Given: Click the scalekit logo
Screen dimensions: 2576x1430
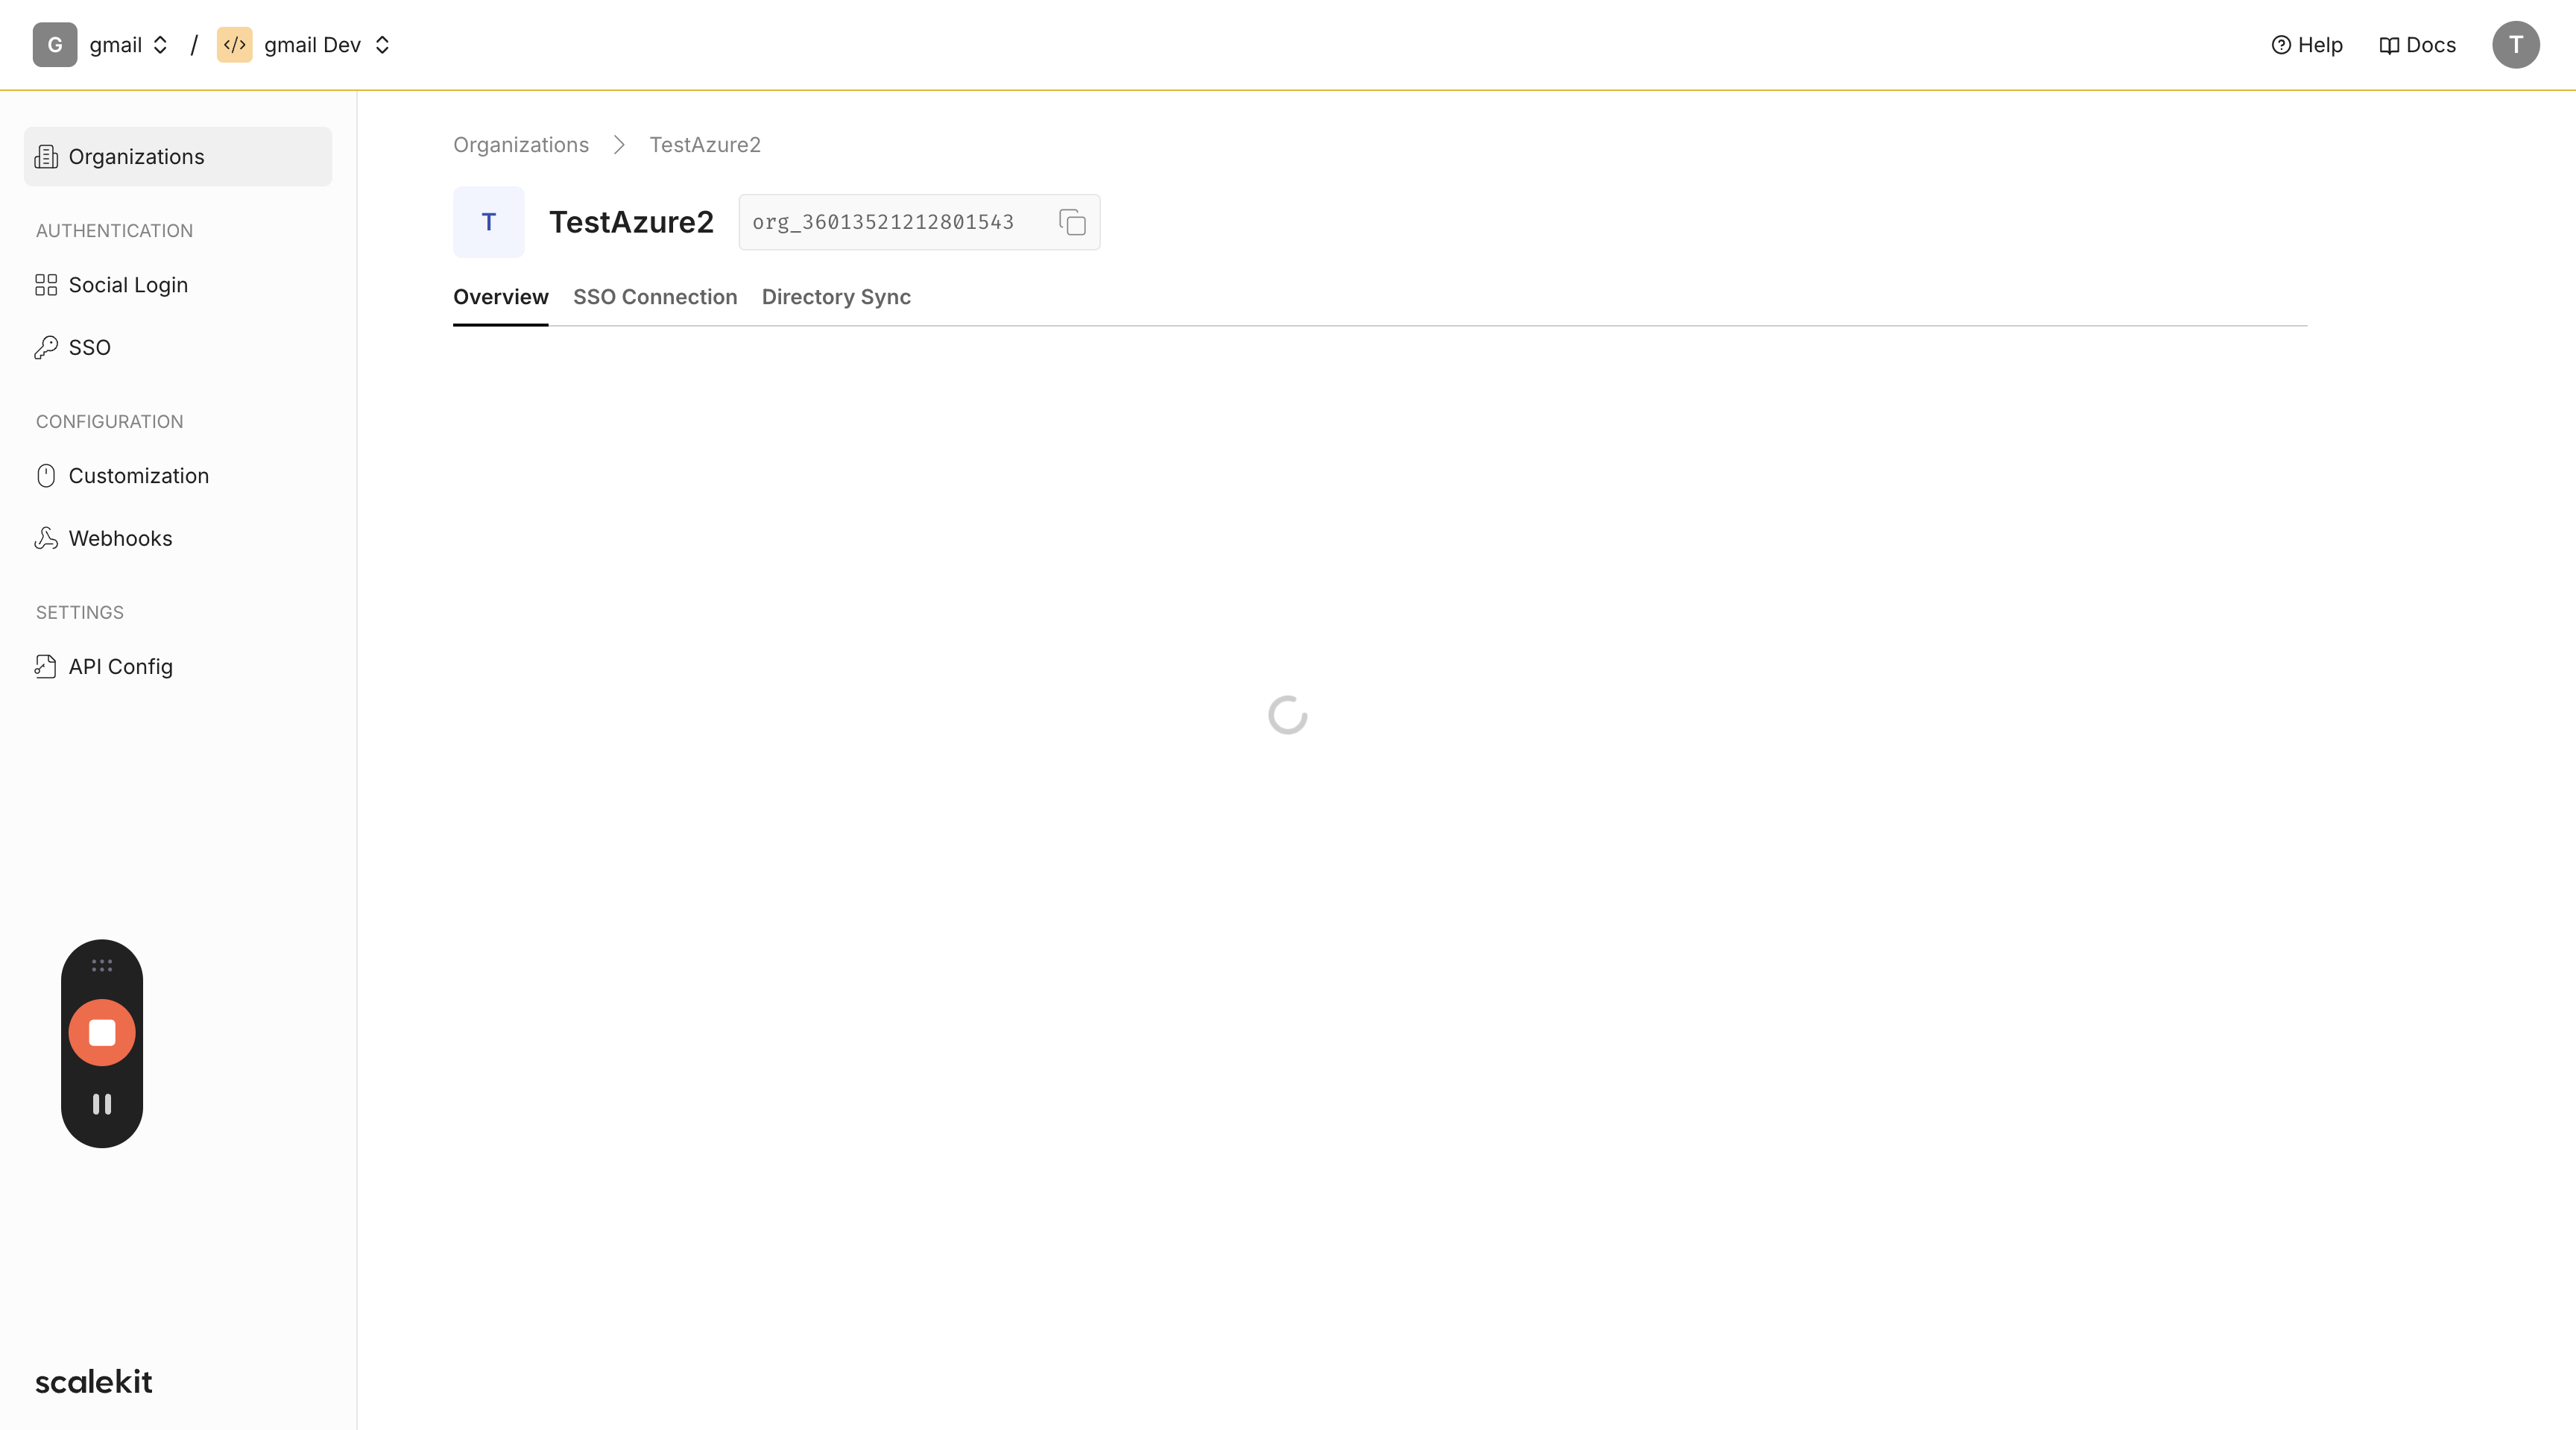Looking at the screenshot, I should click(94, 1382).
